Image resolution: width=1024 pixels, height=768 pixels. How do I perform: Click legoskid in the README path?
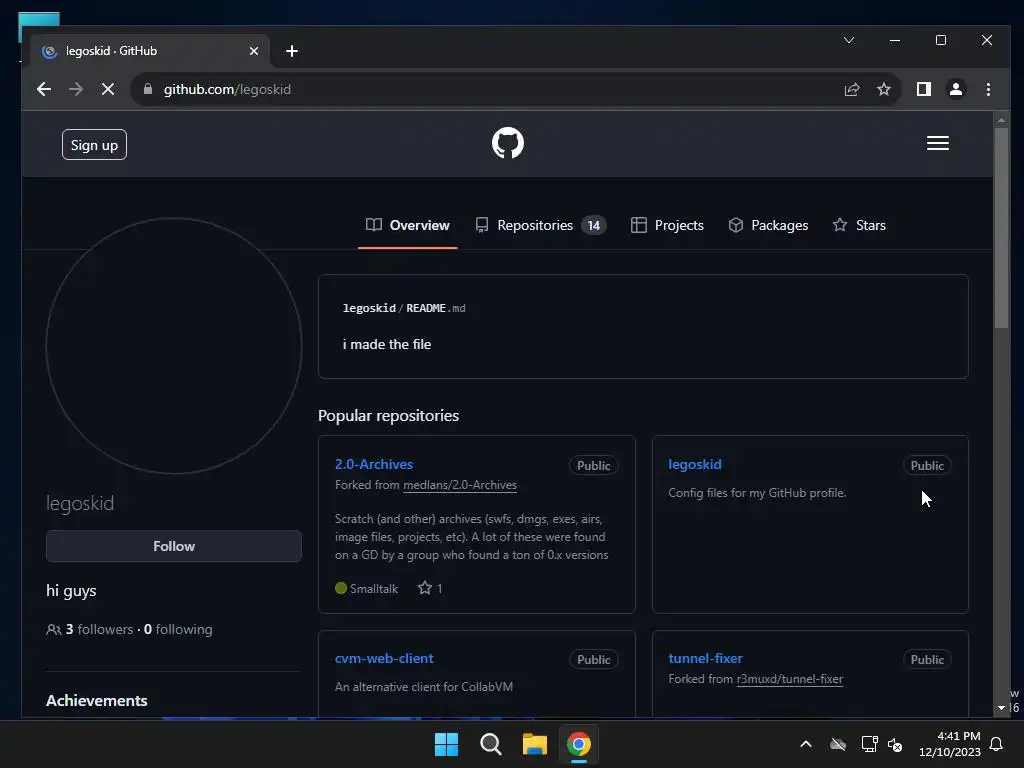[369, 308]
